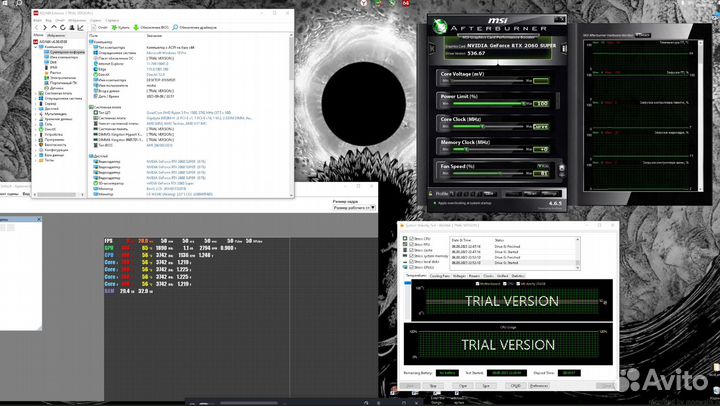Click the Driver updates magnifier button
Screen dimensions: 720x406
[x=194, y=28]
